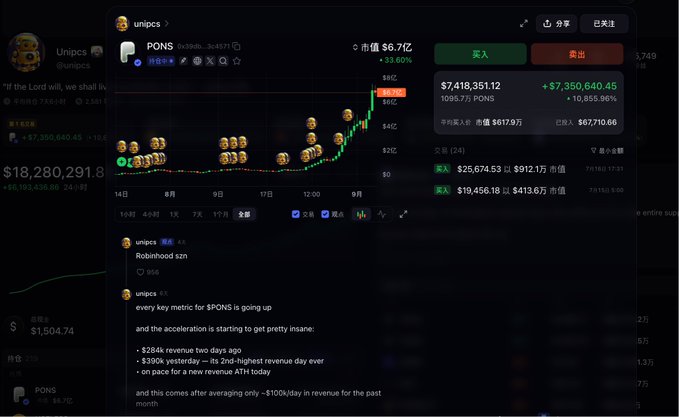Click the 市值 $617.9万 average buy value
Screen dimensions: 679x417
tap(499, 123)
